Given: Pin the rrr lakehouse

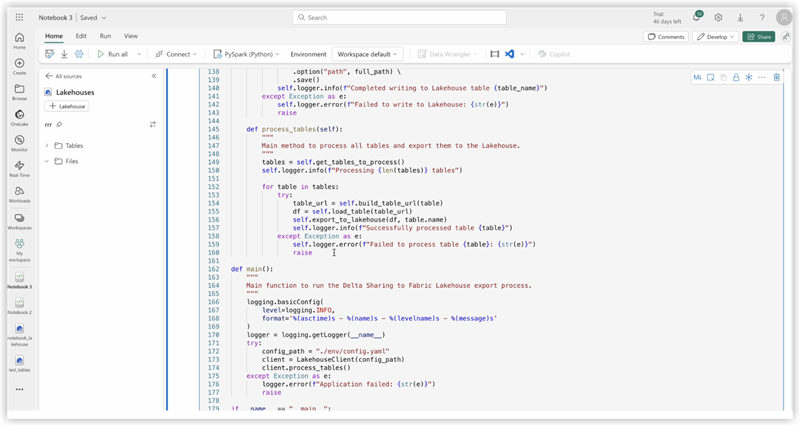Looking at the screenshot, I should (59, 124).
